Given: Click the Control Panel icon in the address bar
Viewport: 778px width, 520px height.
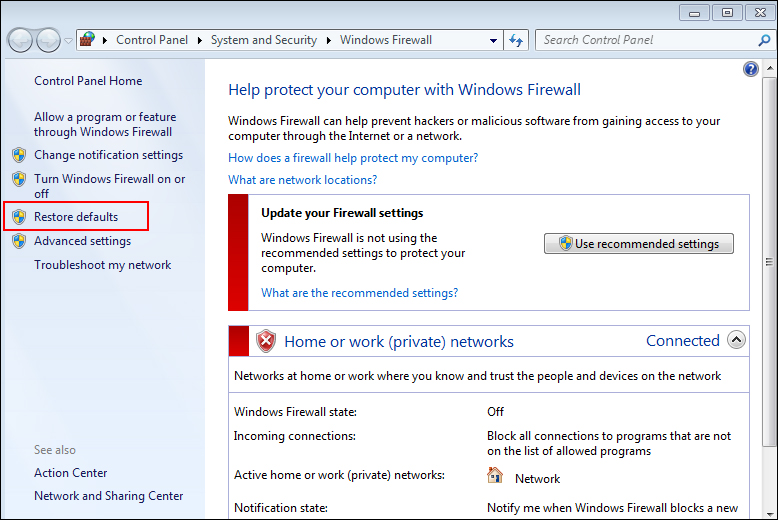Looking at the screenshot, I should point(87,39).
